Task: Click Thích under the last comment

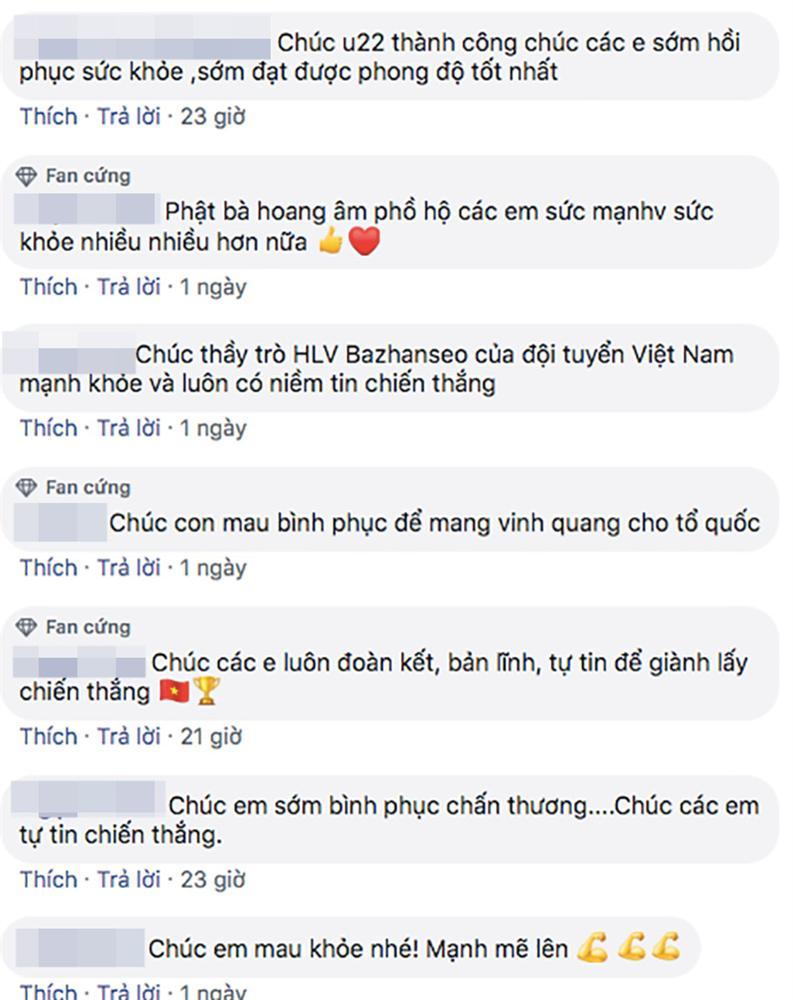Action: (x=47, y=990)
